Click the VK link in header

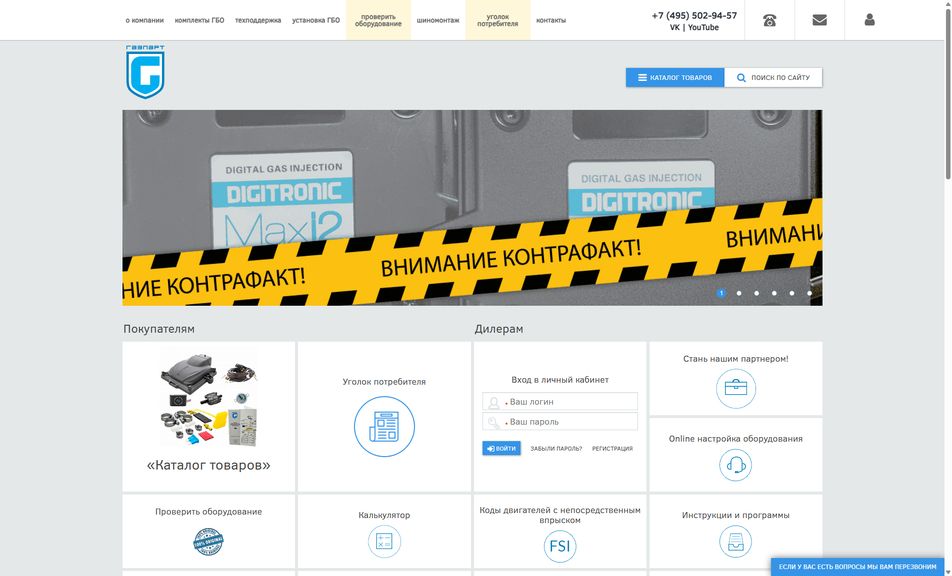pyautogui.click(x=675, y=27)
